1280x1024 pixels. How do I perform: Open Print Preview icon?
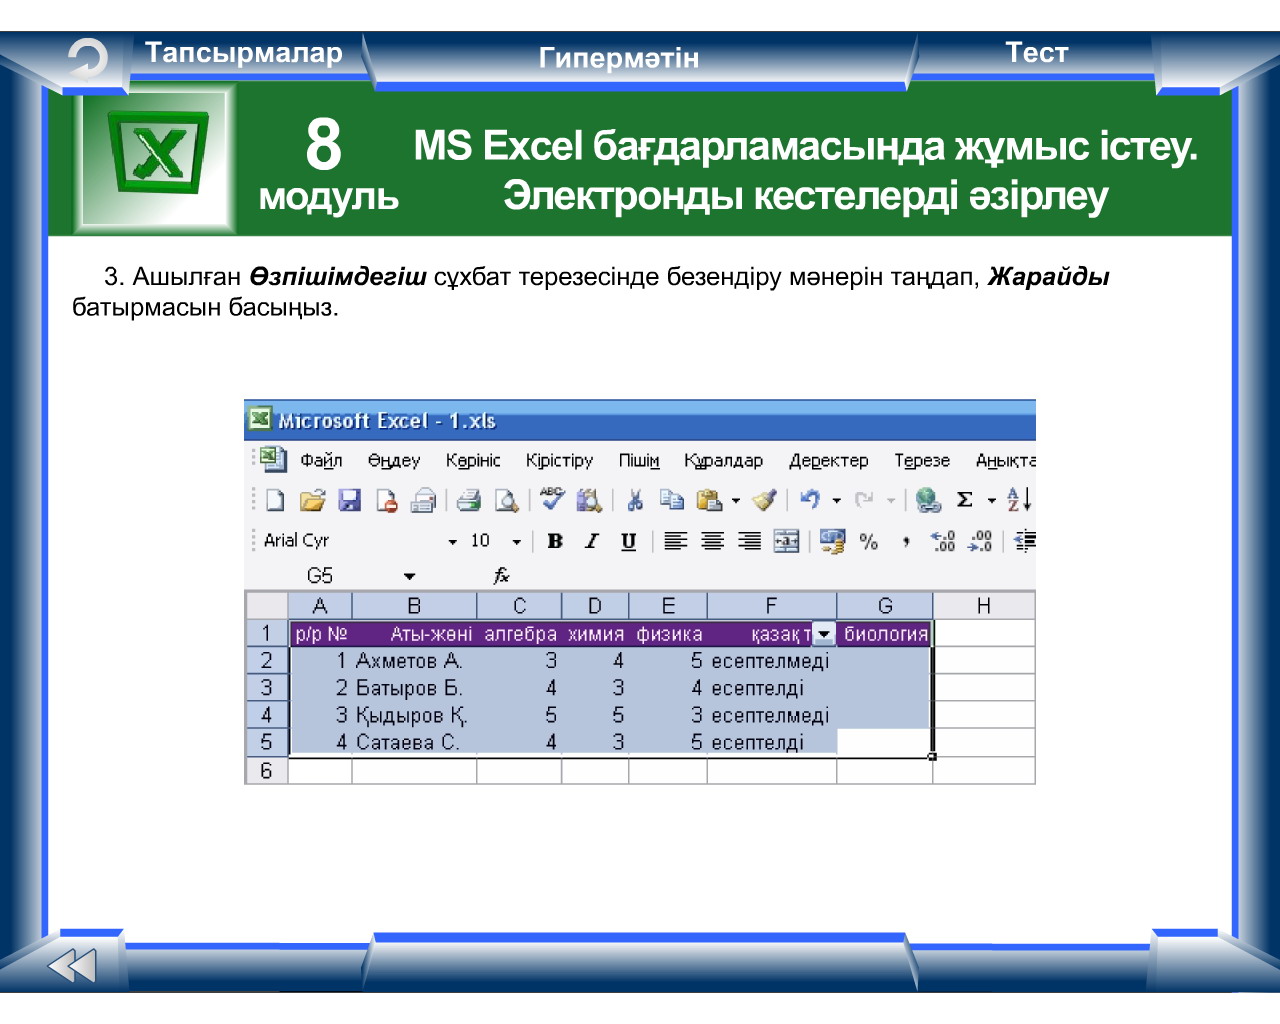pyautogui.click(x=506, y=500)
